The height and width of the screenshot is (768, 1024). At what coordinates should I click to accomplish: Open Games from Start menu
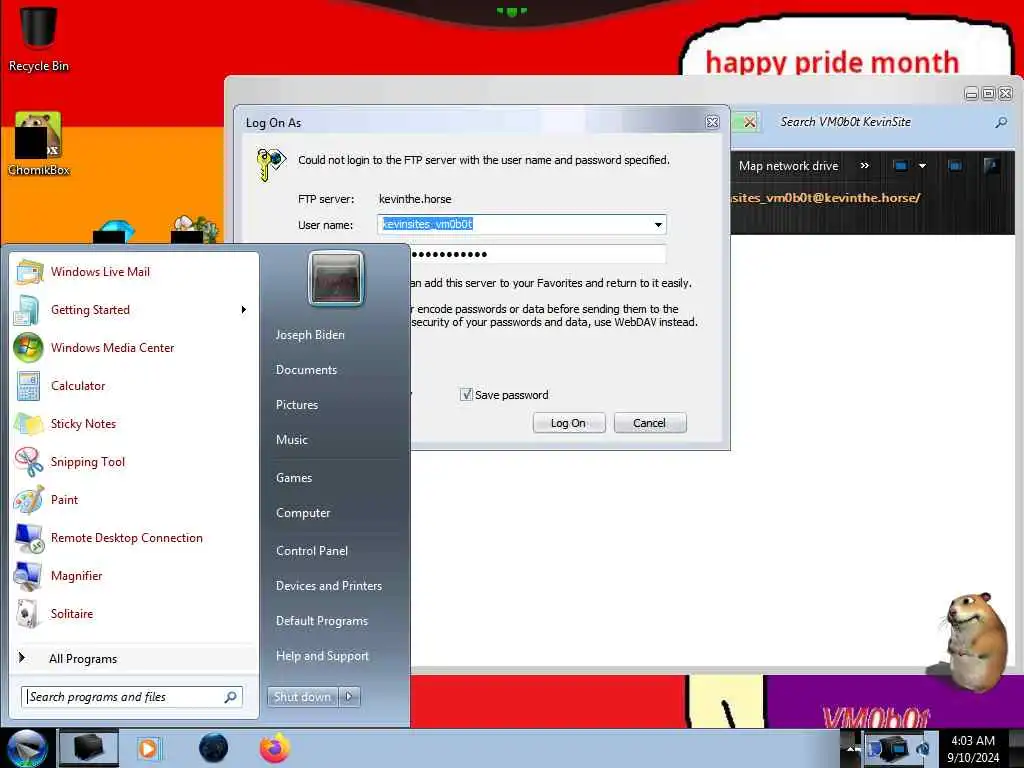[x=294, y=477]
